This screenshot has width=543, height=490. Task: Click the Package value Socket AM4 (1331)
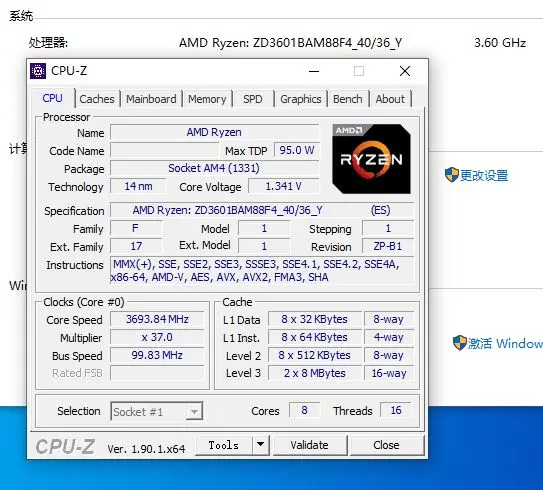coord(214,168)
